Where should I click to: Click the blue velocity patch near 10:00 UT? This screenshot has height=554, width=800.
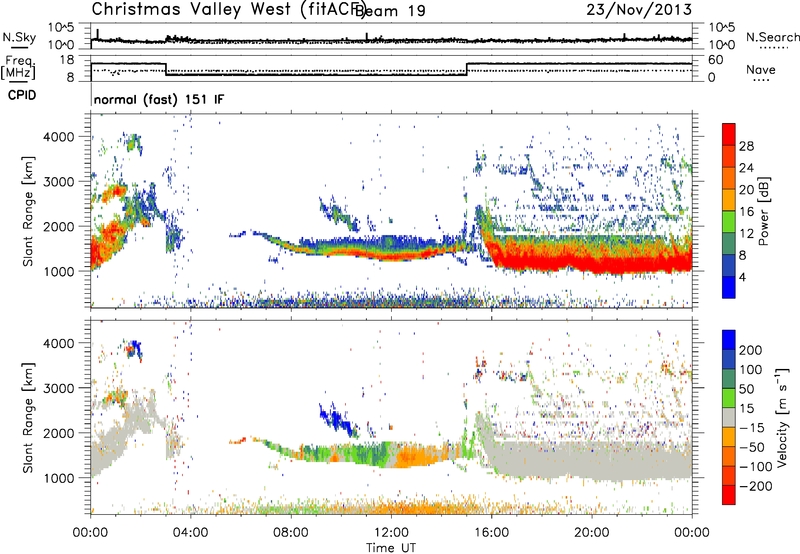coord(338,419)
